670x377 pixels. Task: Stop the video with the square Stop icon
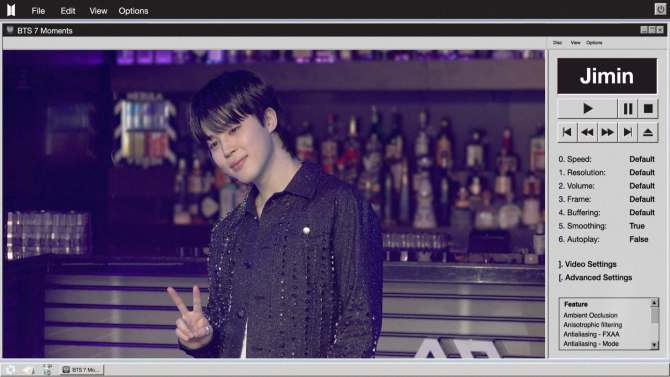tap(648, 109)
